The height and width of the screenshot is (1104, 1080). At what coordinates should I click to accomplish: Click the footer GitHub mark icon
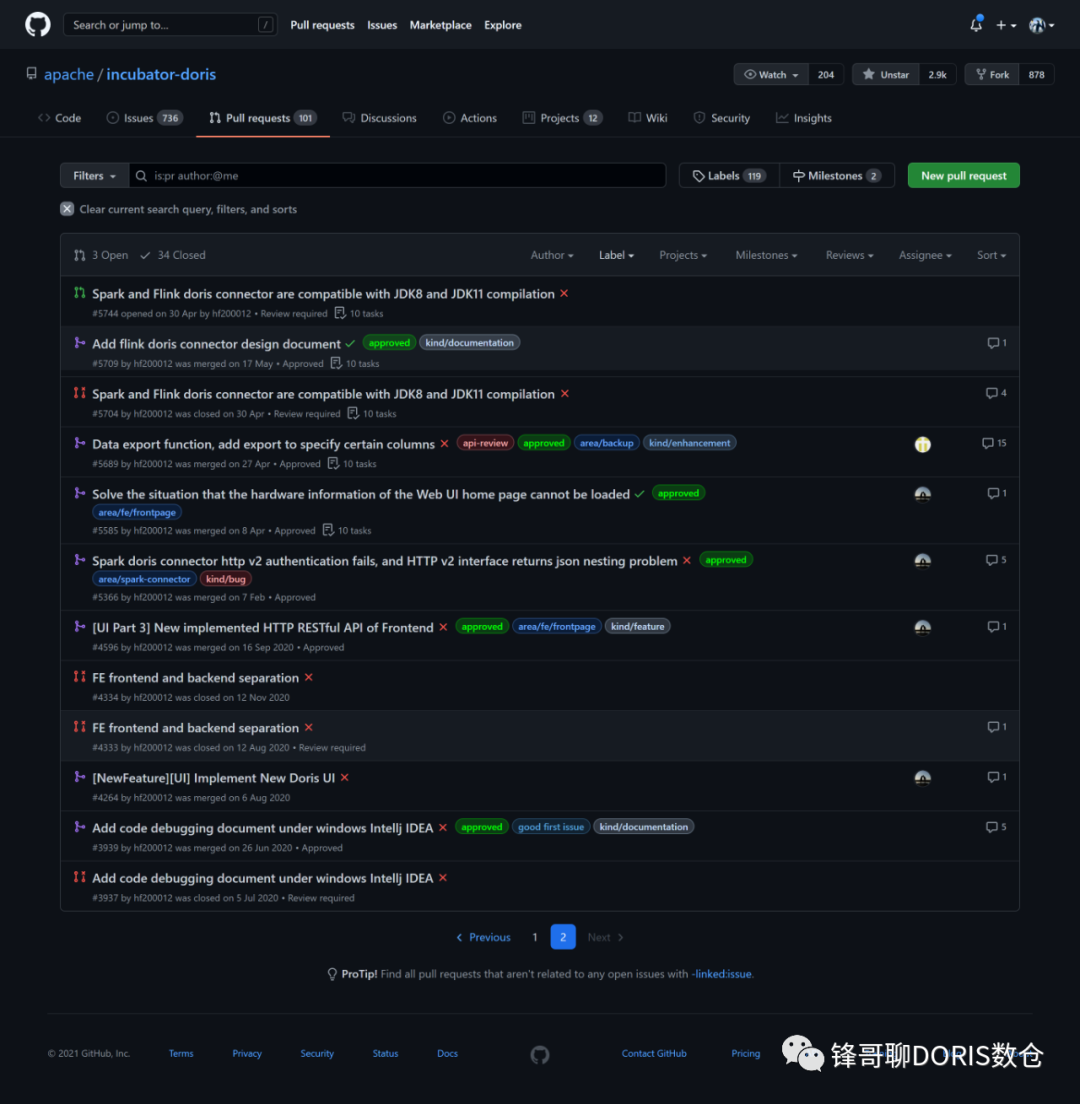(x=540, y=1054)
